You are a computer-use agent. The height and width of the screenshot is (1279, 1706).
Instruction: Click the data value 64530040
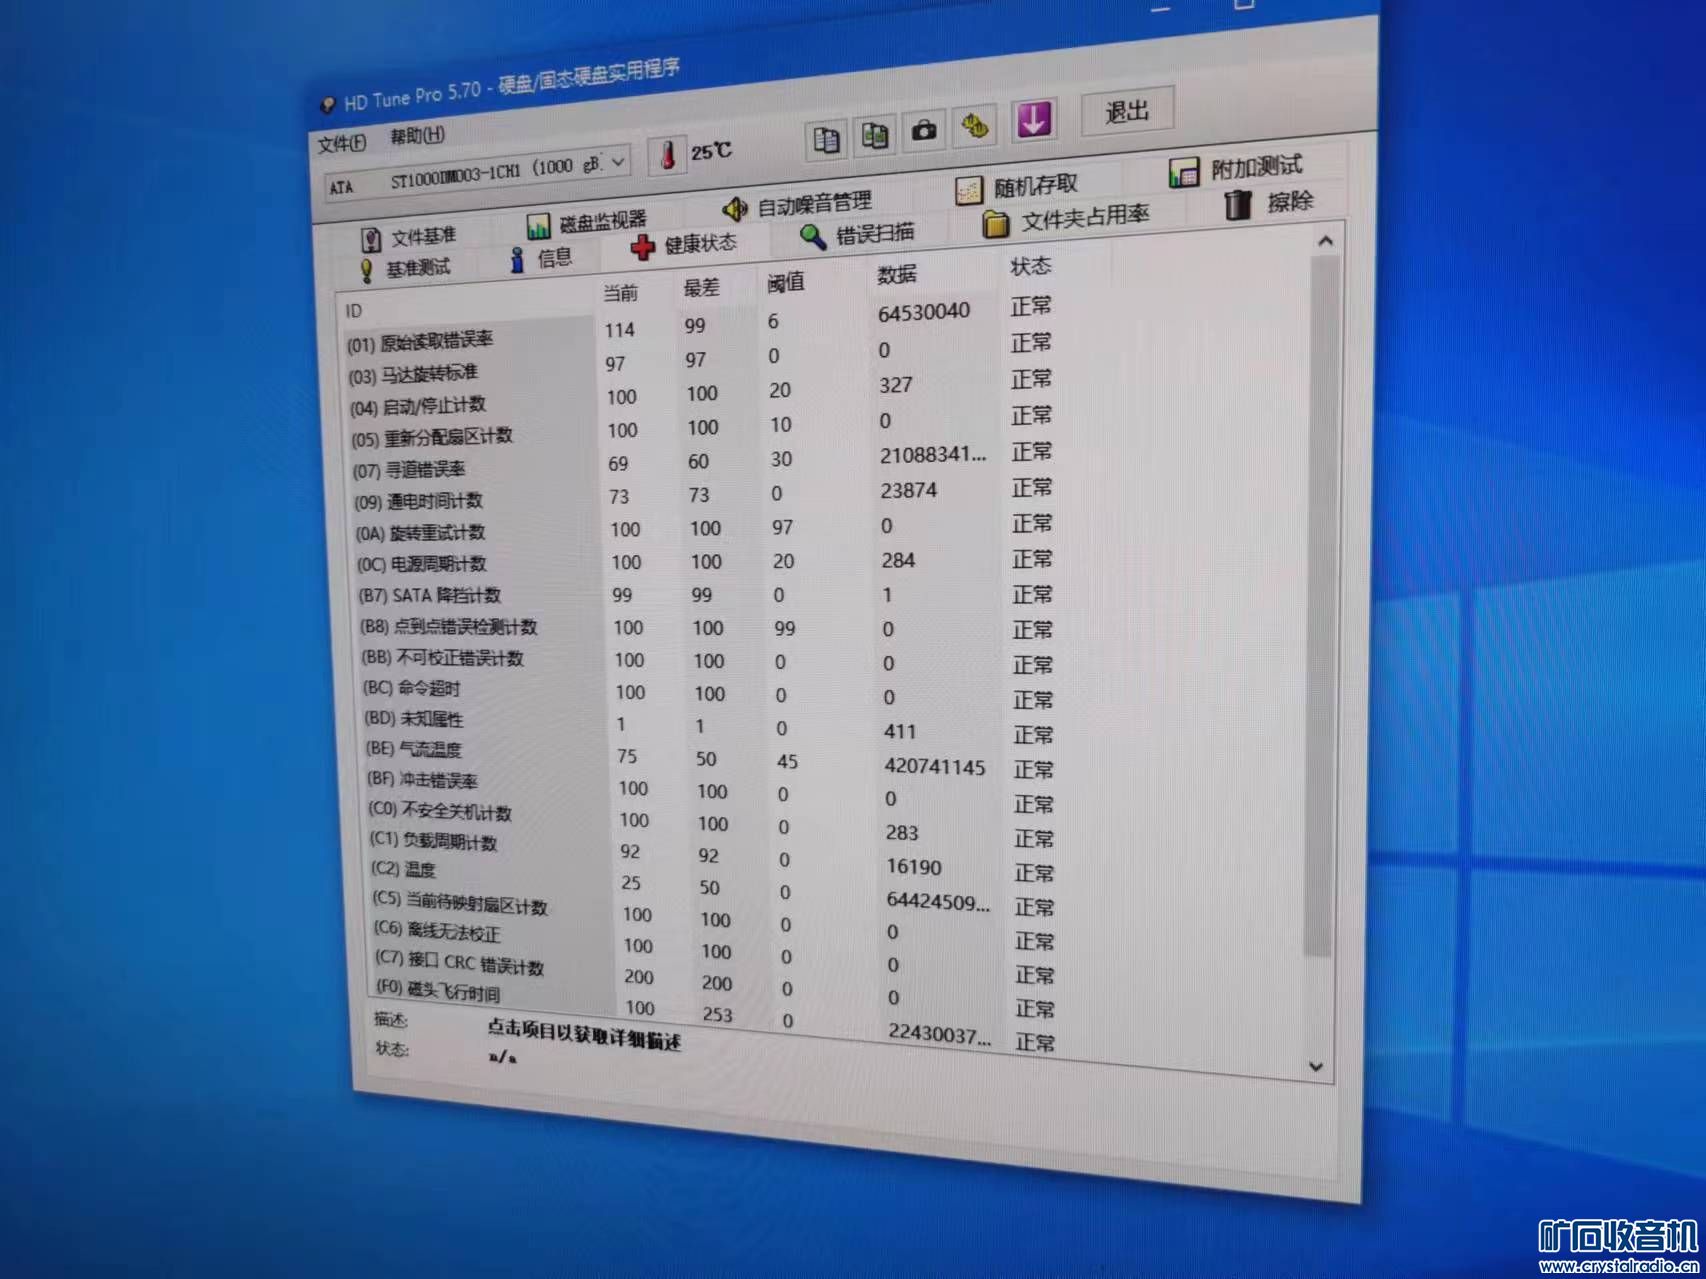924,312
